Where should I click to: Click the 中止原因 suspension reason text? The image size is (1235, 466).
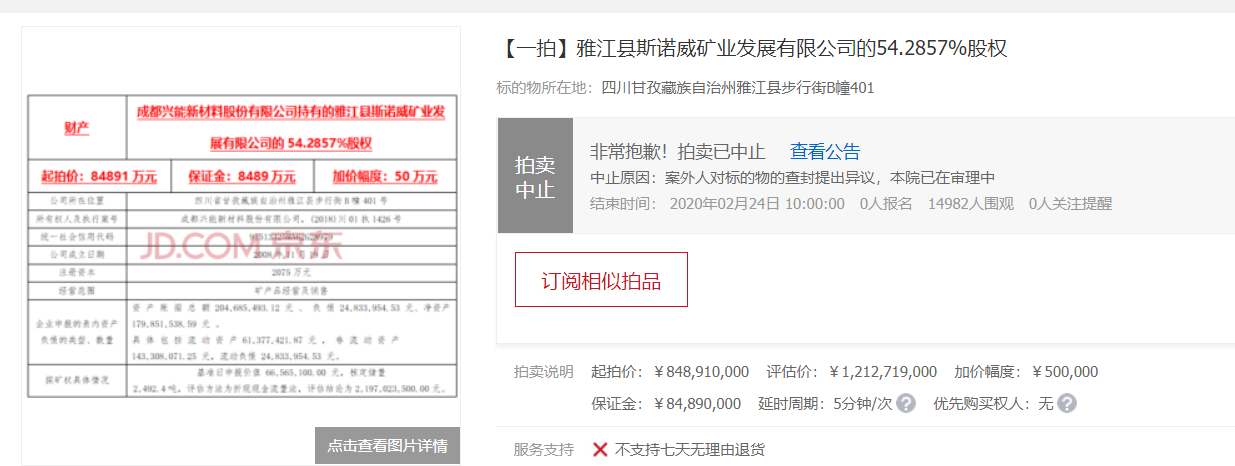click(793, 178)
